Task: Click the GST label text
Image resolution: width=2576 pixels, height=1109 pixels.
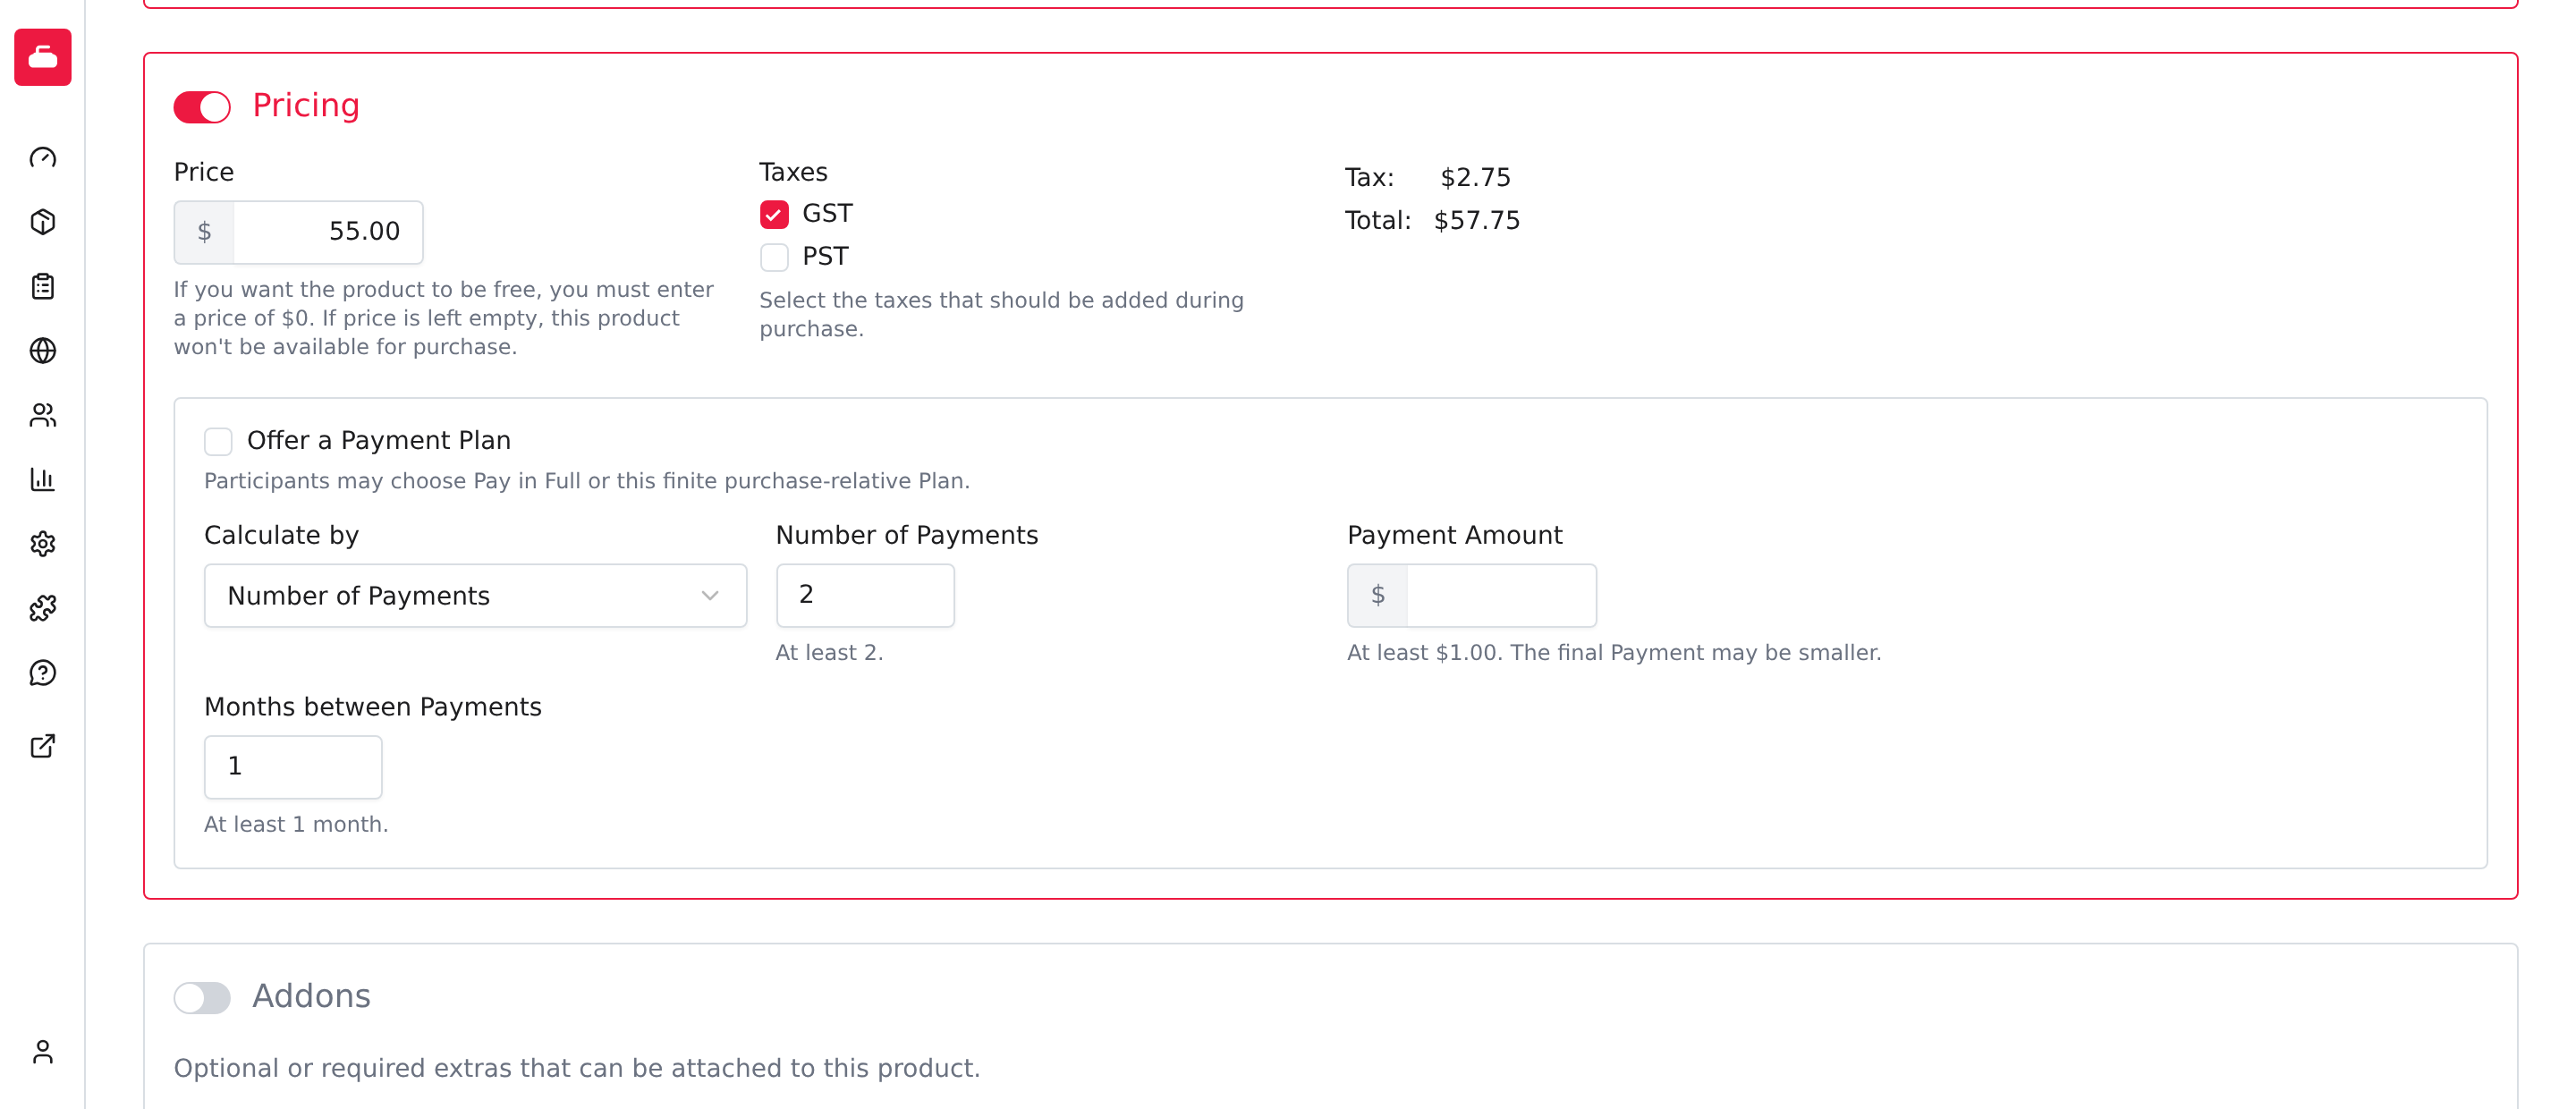Action: 827,214
